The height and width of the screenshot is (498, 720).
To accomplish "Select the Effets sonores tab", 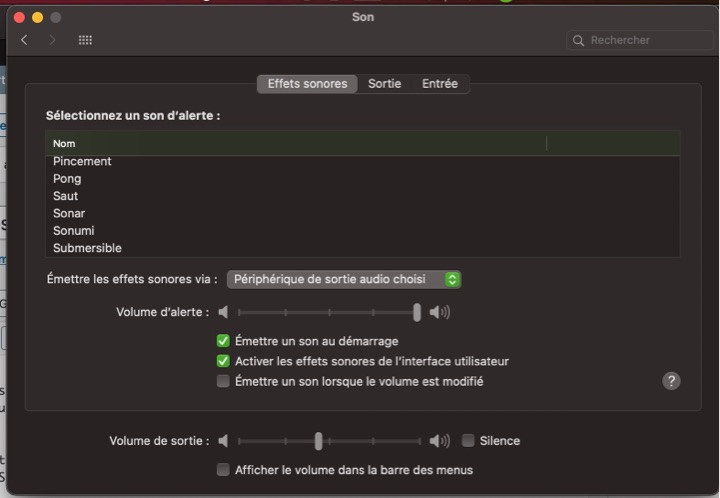I will 307,84.
